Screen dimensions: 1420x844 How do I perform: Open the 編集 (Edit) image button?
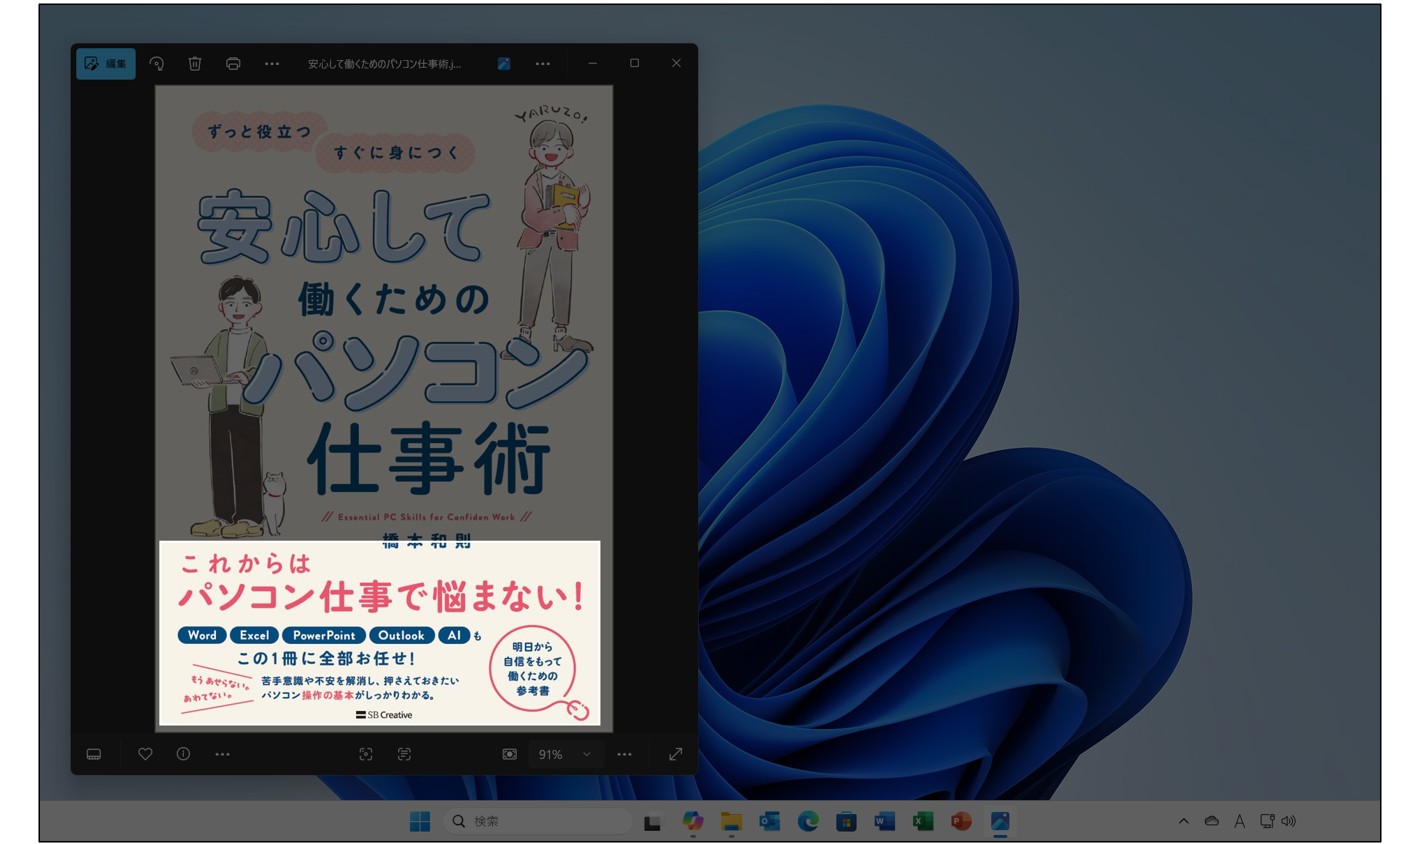pos(106,63)
